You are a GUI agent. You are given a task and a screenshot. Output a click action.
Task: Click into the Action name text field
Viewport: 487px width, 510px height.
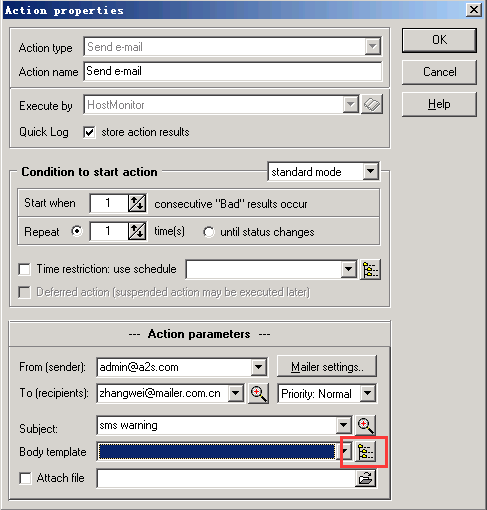click(x=233, y=71)
